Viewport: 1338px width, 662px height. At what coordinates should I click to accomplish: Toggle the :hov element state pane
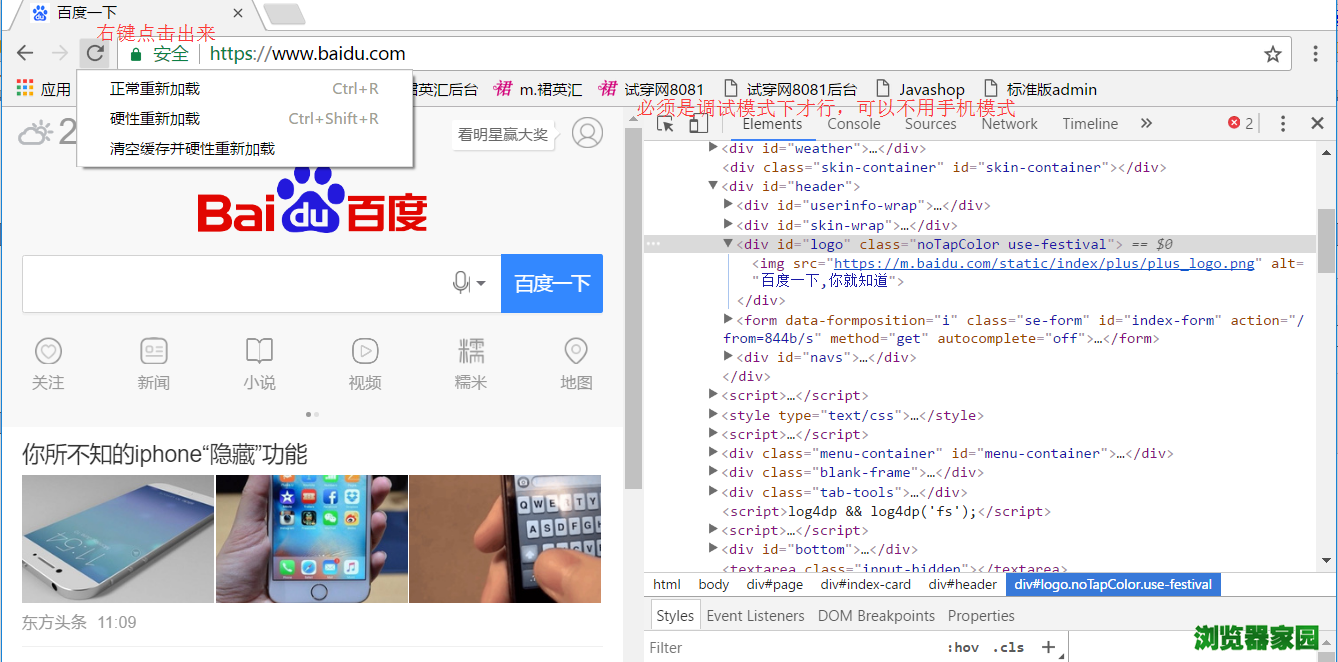(963, 647)
